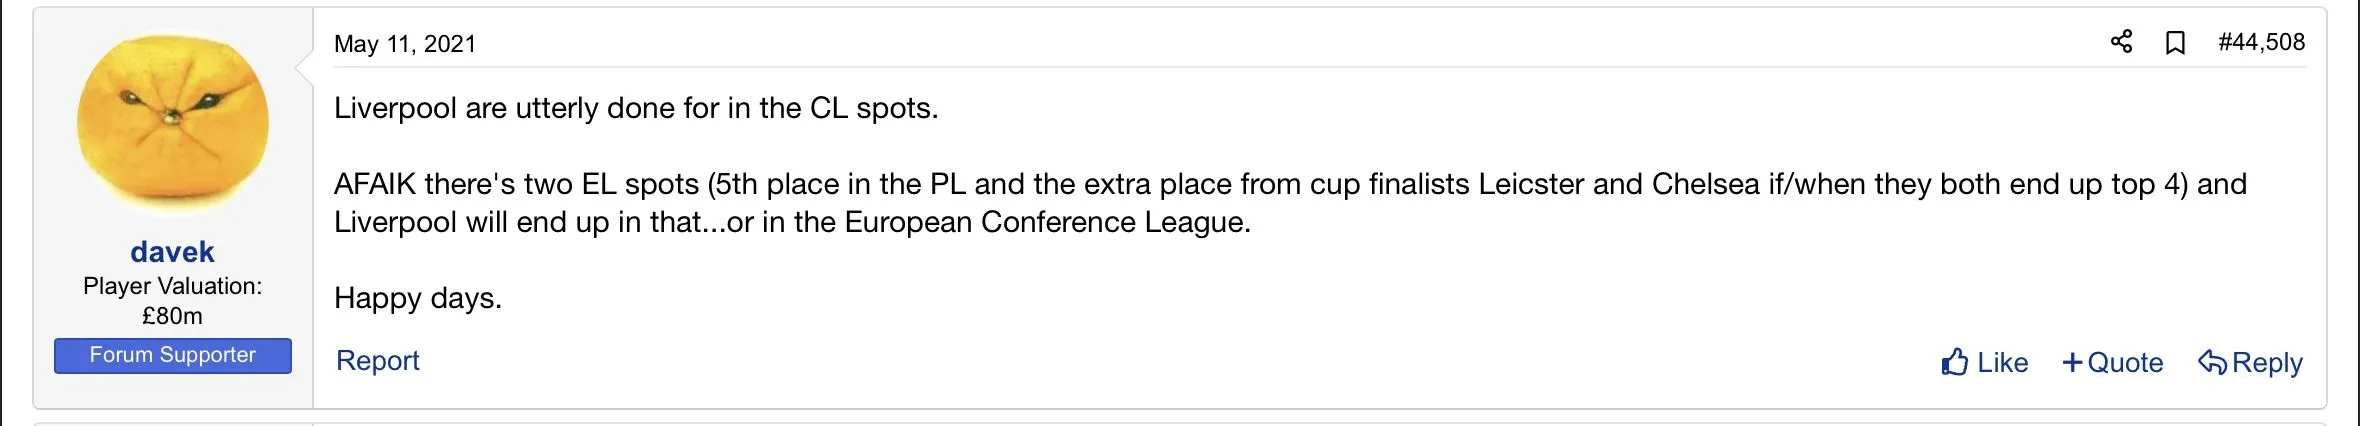Click the Forum Supporter badge

(173, 355)
